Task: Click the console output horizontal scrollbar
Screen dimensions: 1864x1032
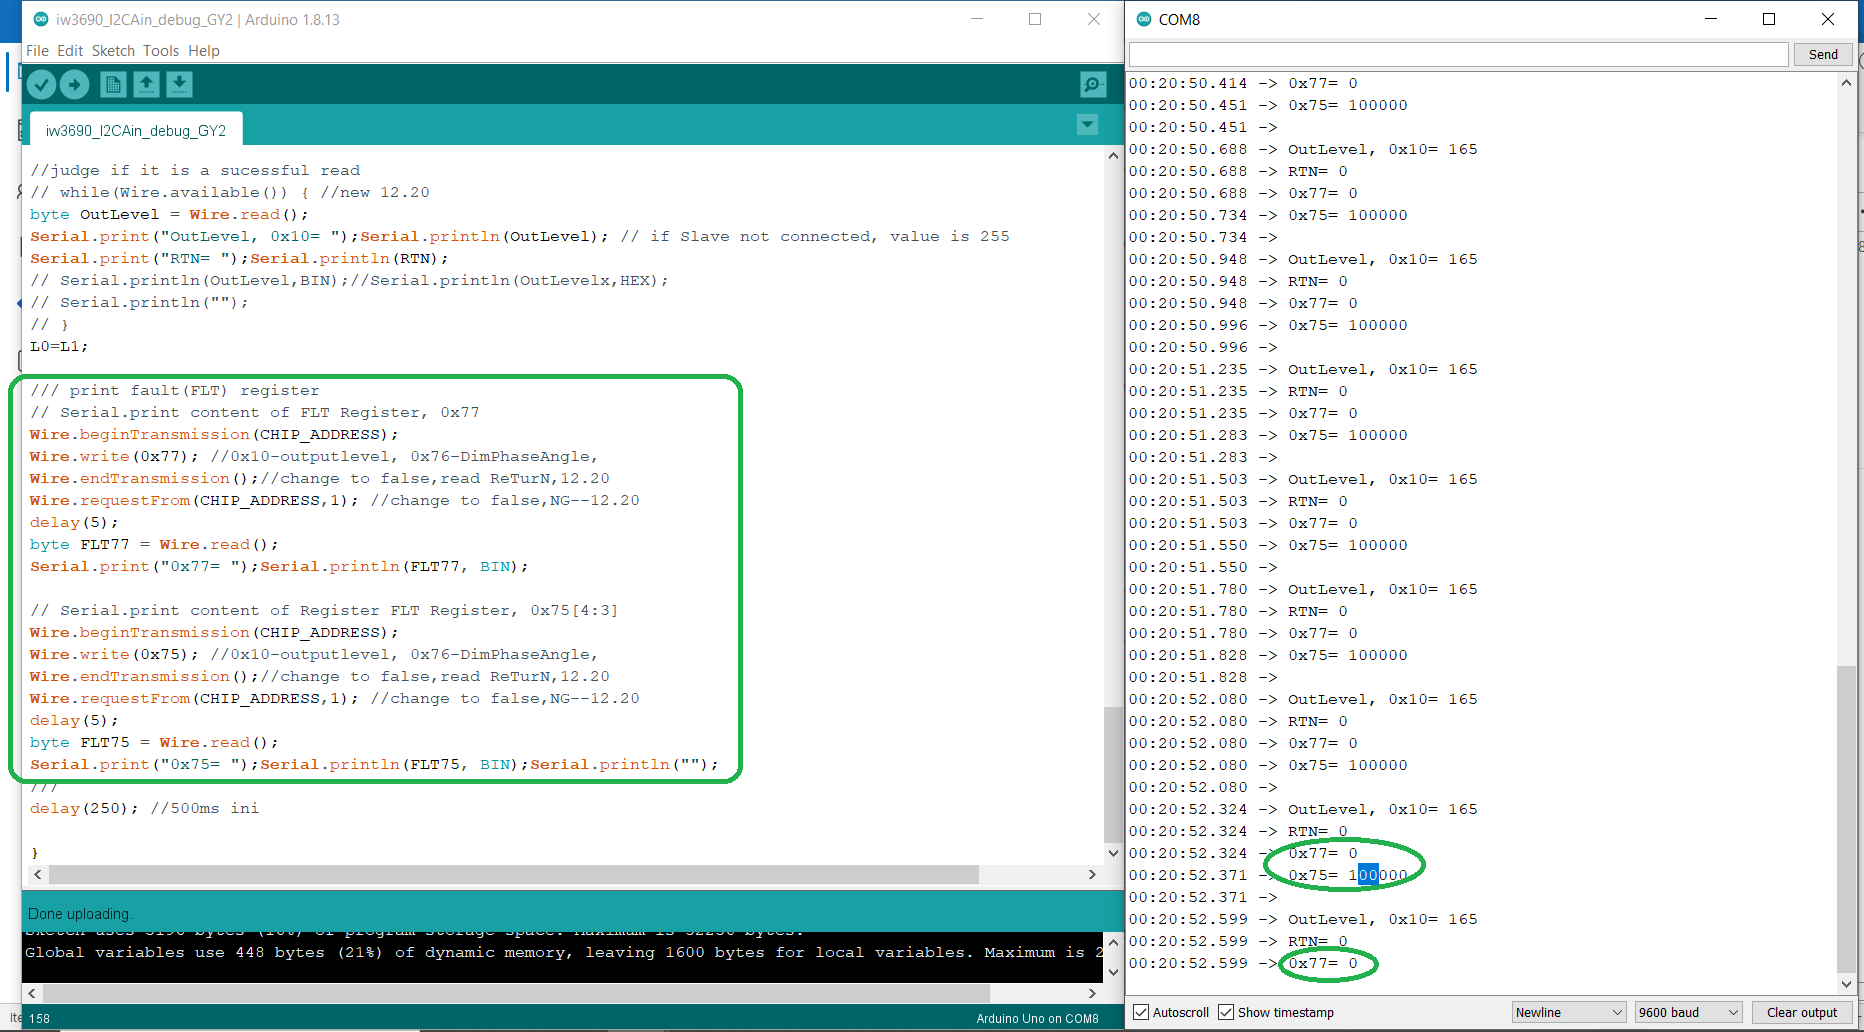Action: (x=516, y=993)
